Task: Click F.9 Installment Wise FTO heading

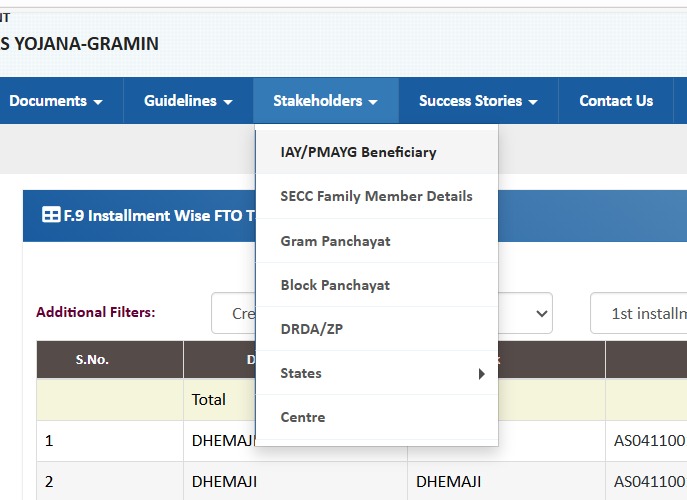Action: point(159,216)
